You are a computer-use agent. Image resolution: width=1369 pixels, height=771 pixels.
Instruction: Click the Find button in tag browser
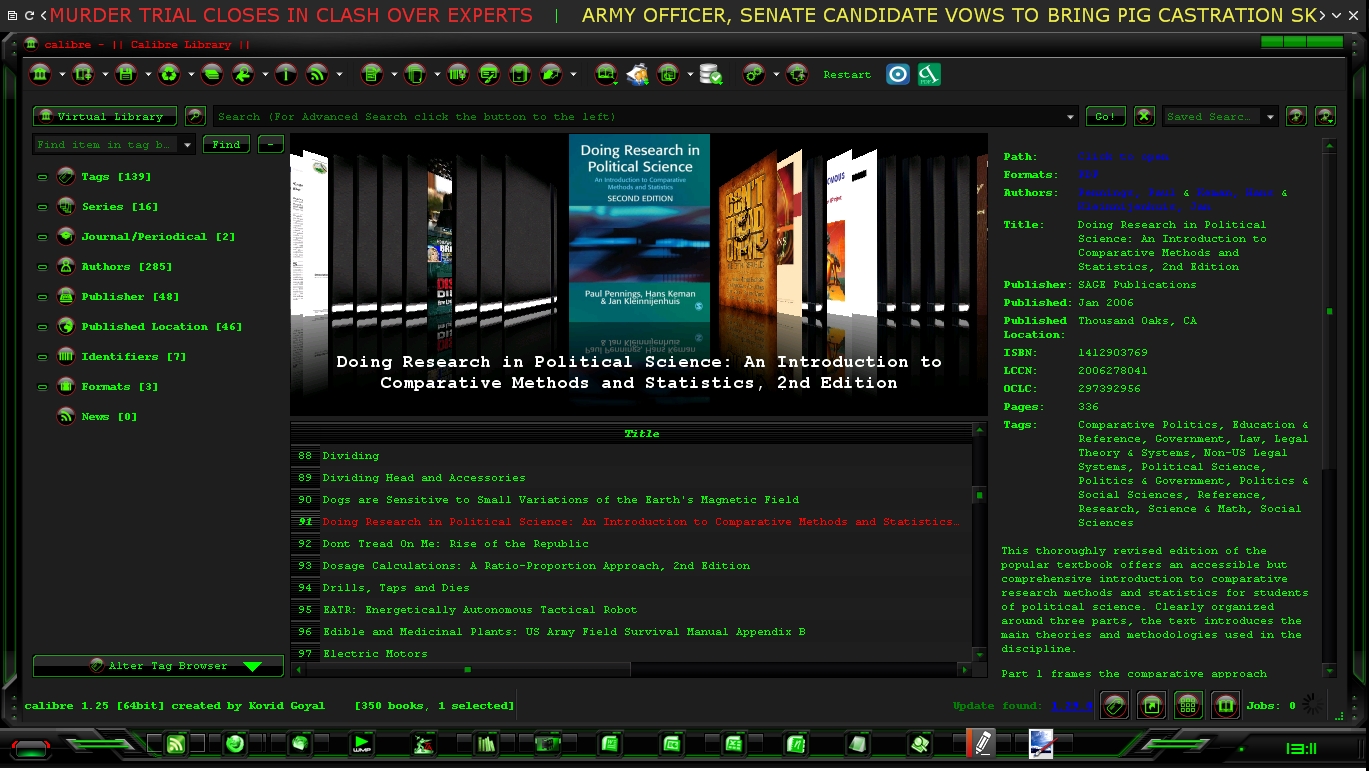(226, 144)
